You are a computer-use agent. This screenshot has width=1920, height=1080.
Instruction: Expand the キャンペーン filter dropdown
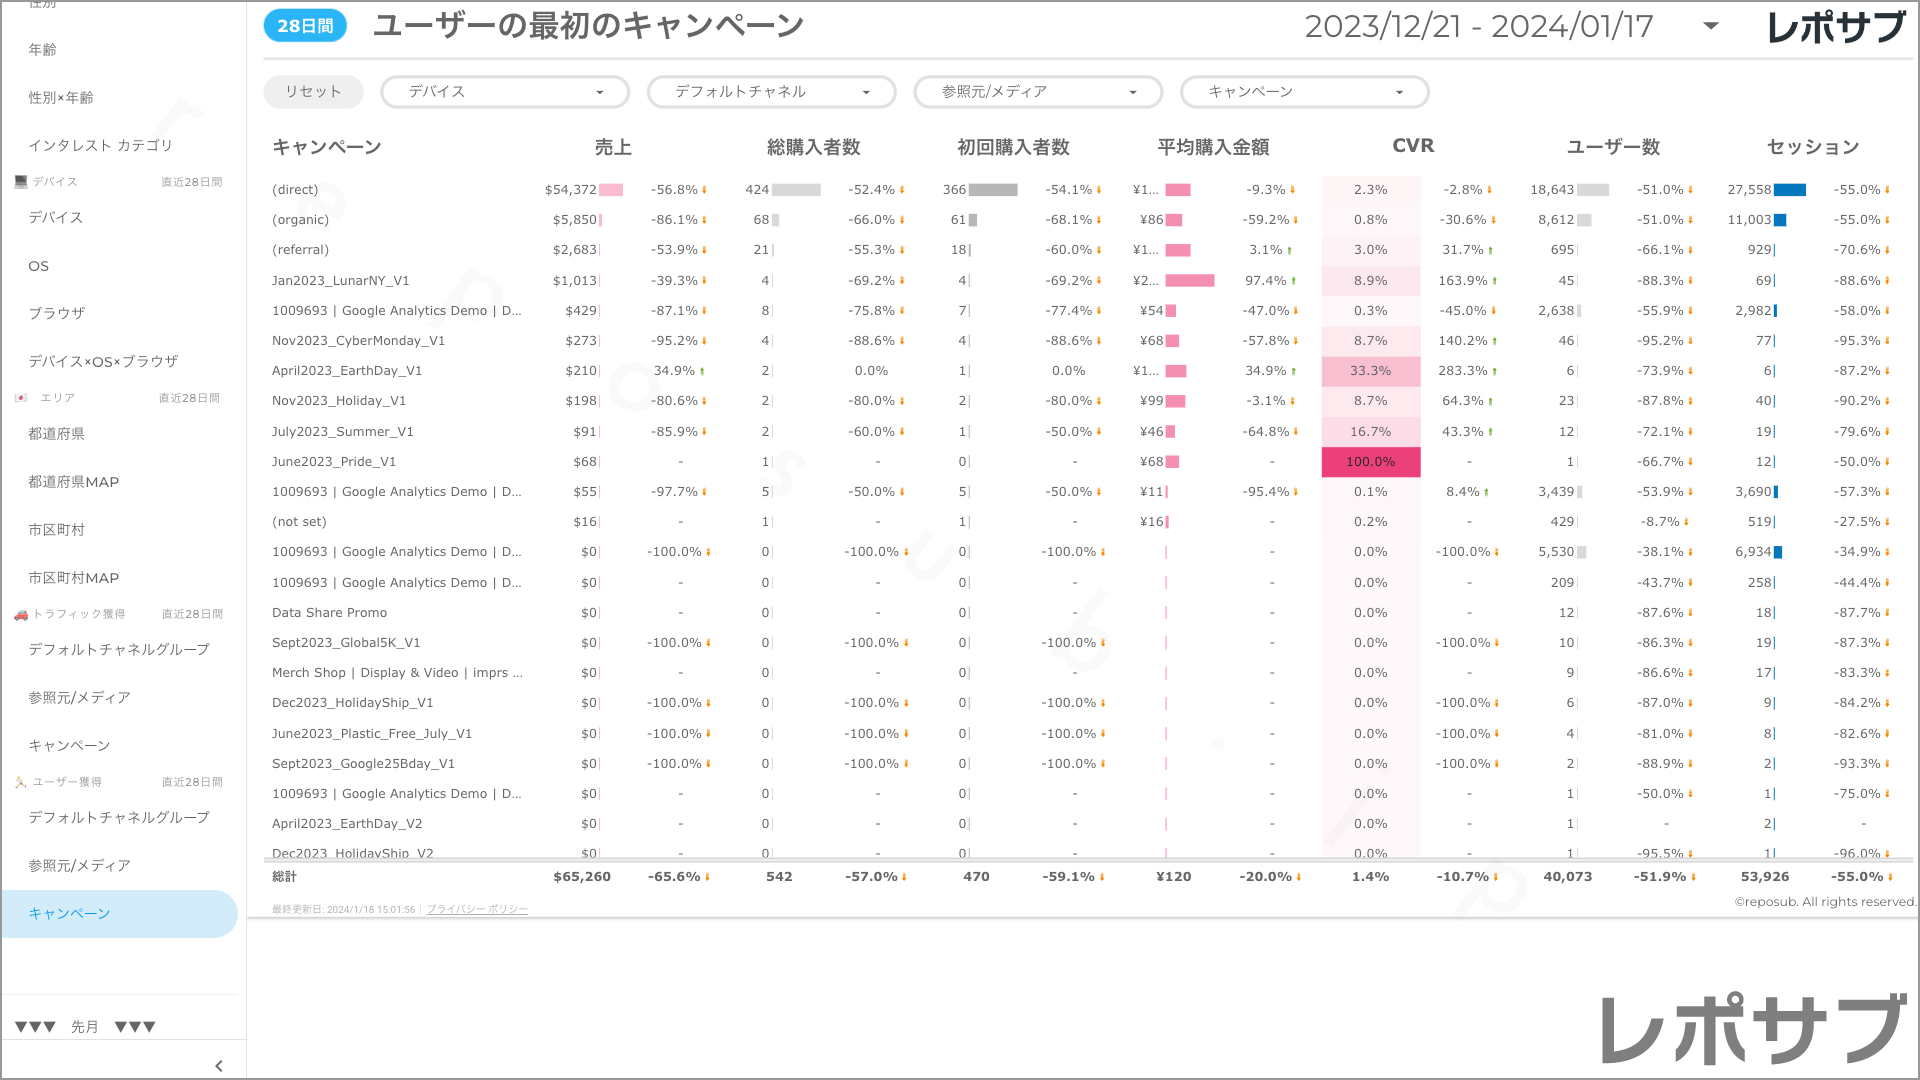(1304, 92)
